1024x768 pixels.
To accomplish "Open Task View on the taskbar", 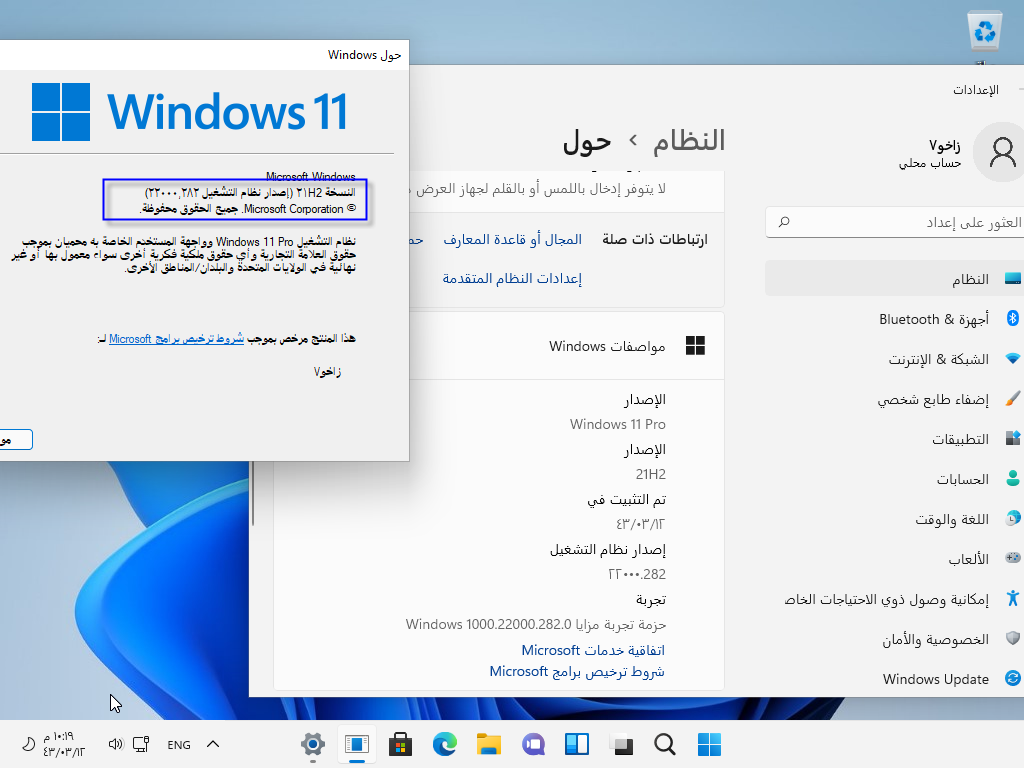I will point(621,744).
